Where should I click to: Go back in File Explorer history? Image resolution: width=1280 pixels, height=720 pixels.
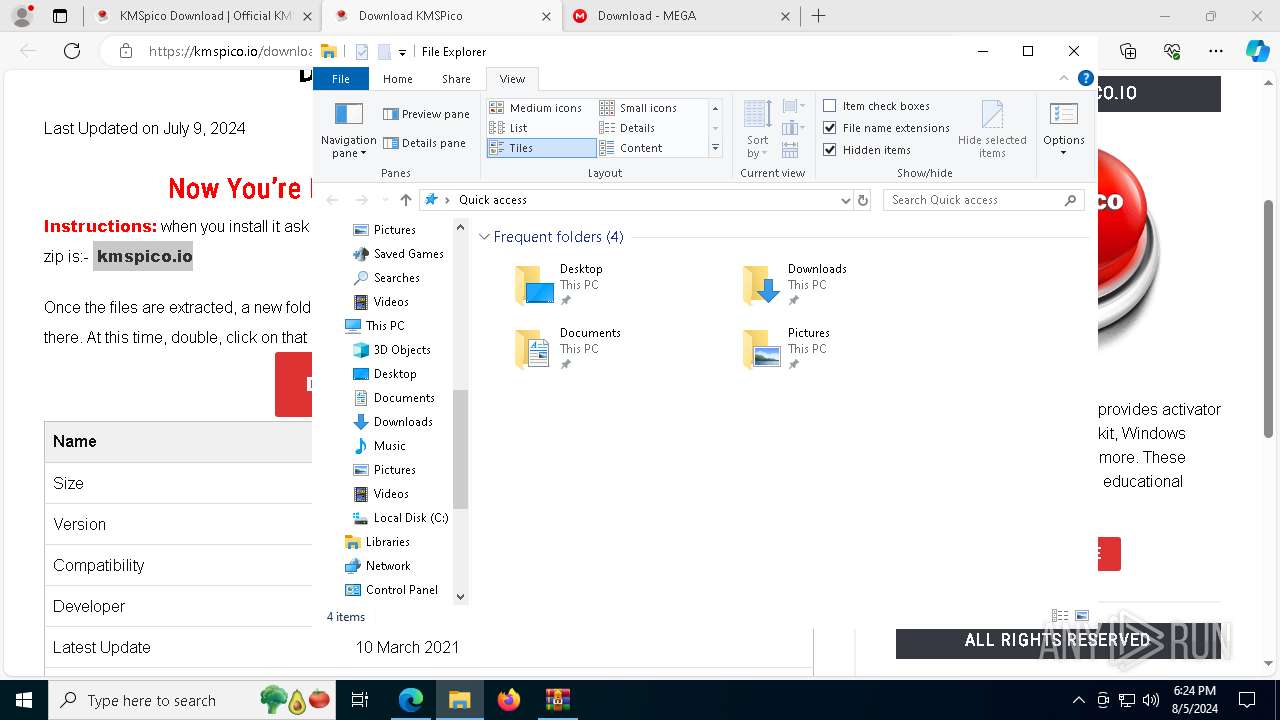tap(333, 200)
